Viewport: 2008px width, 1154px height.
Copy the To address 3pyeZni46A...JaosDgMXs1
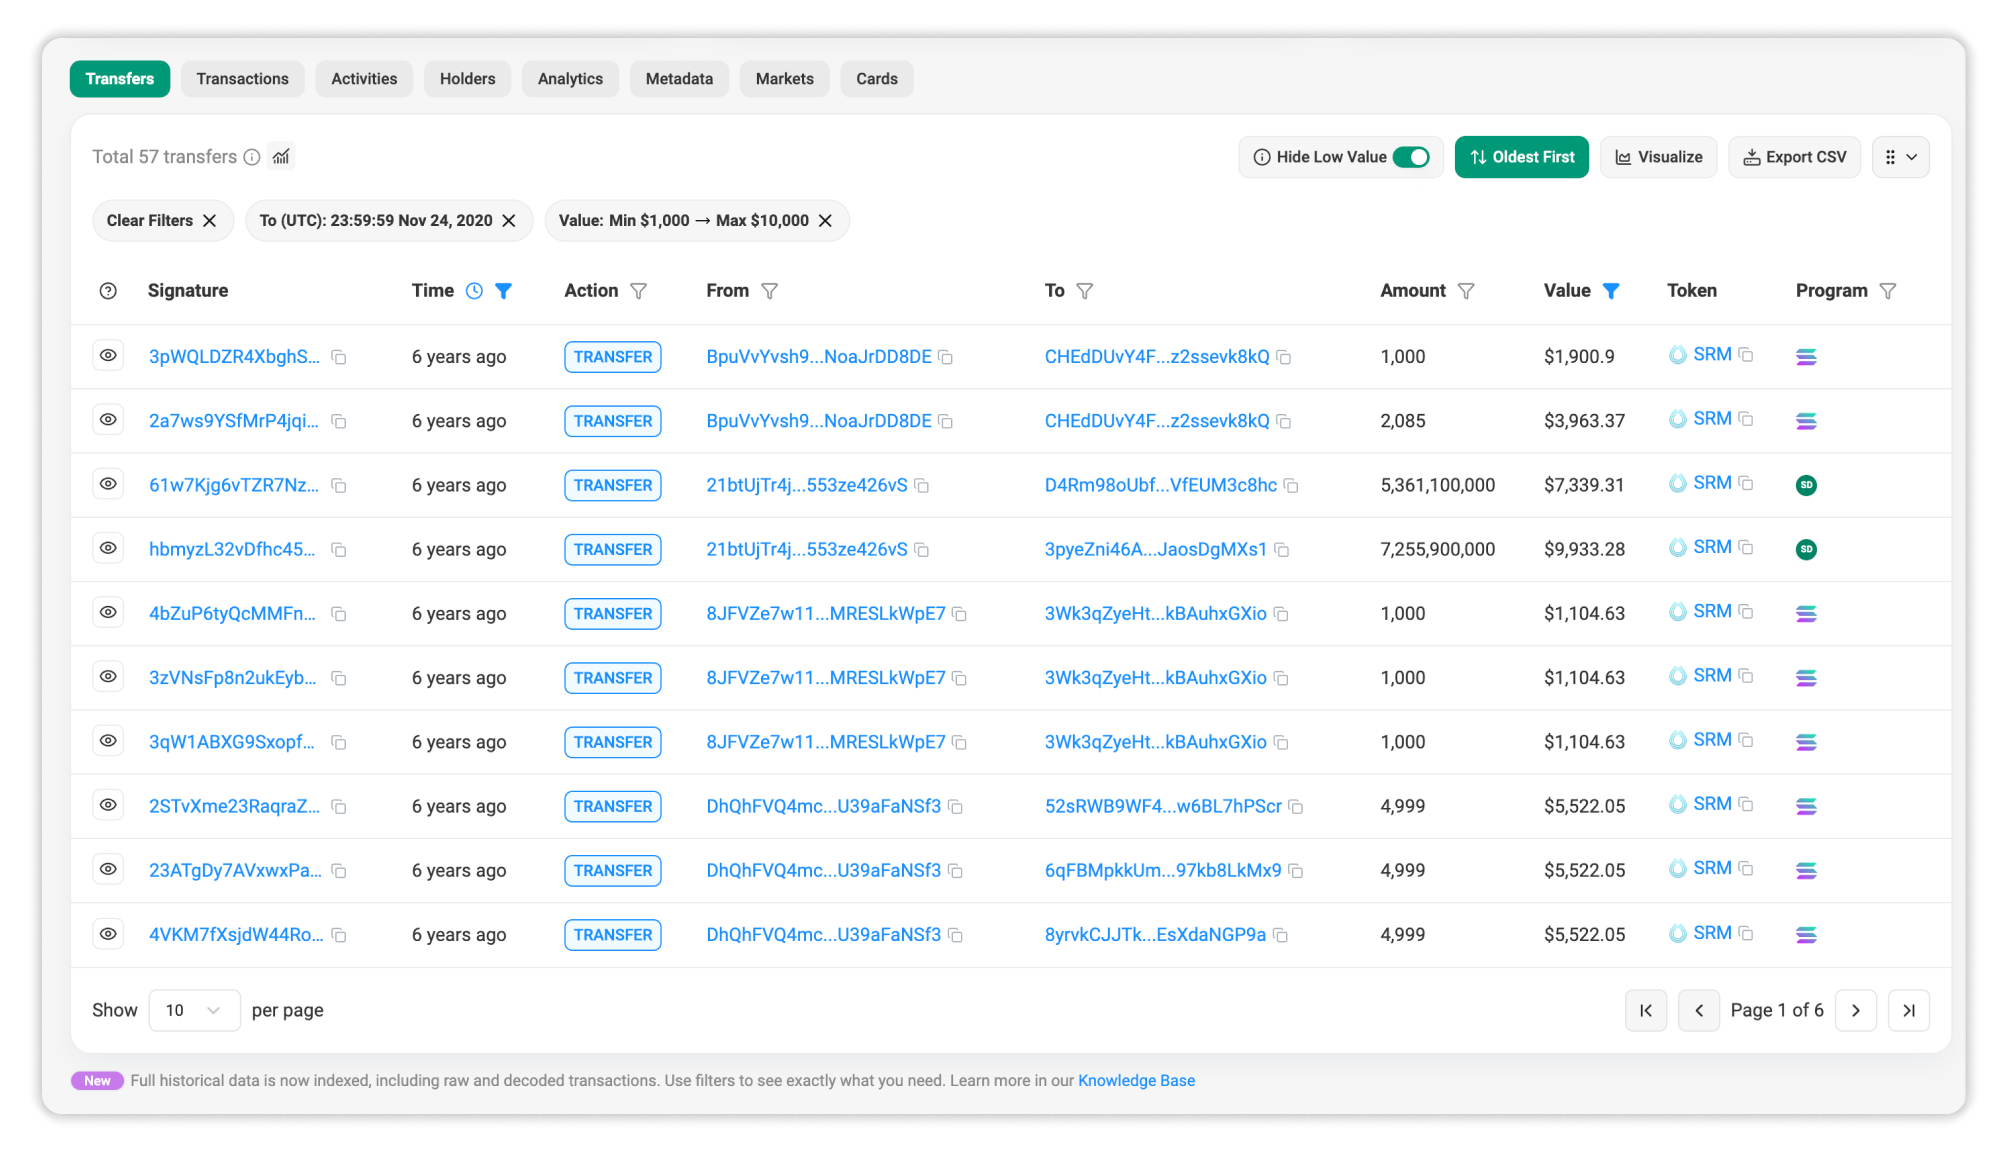(x=1281, y=550)
